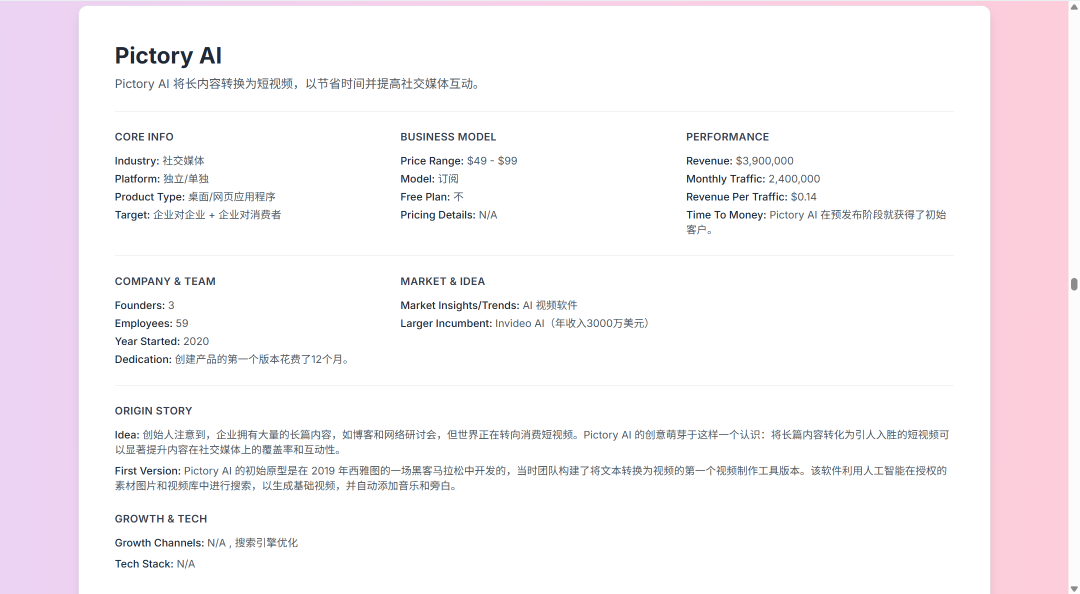Image resolution: width=1080 pixels, height=594 pixels.
Task: Click the Year Started: 2020 line
Action: [x=162, y=341]
